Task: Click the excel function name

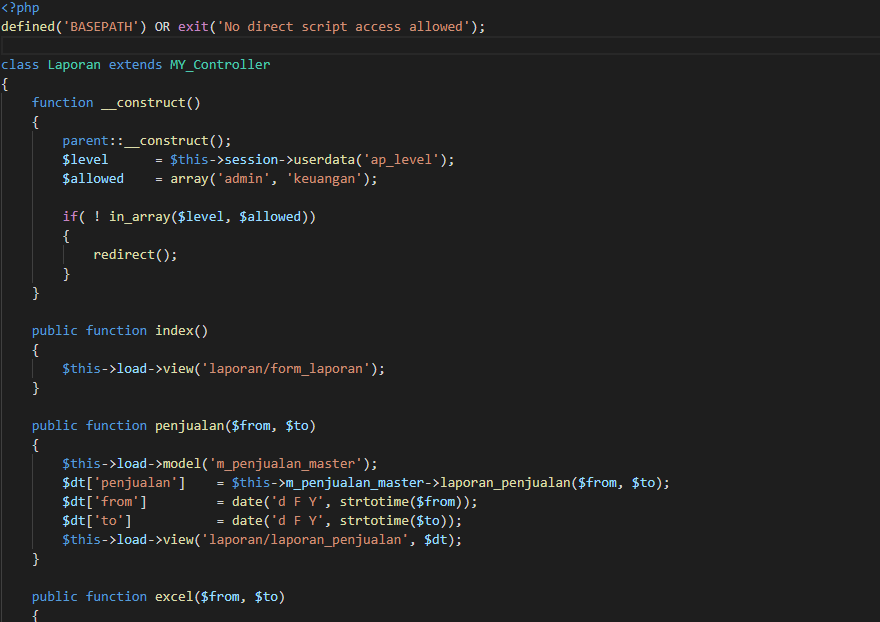Action: click(x=174, y=597)
